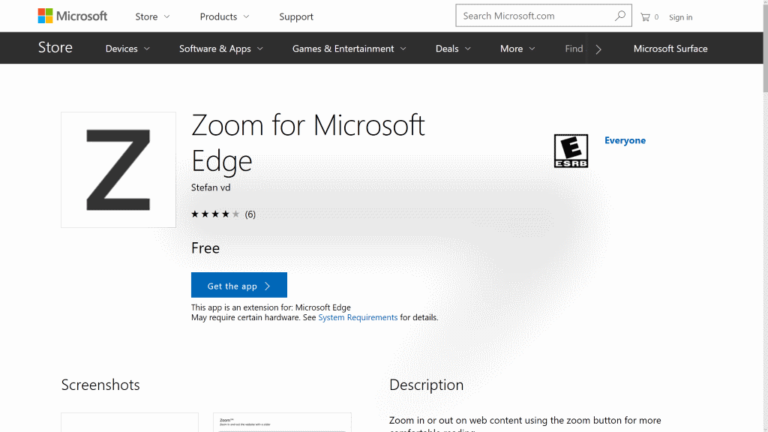This screenshot has height=432, width=768.
Task: Click the Search Microsoft.com input field
Action: tap(536, 16)
